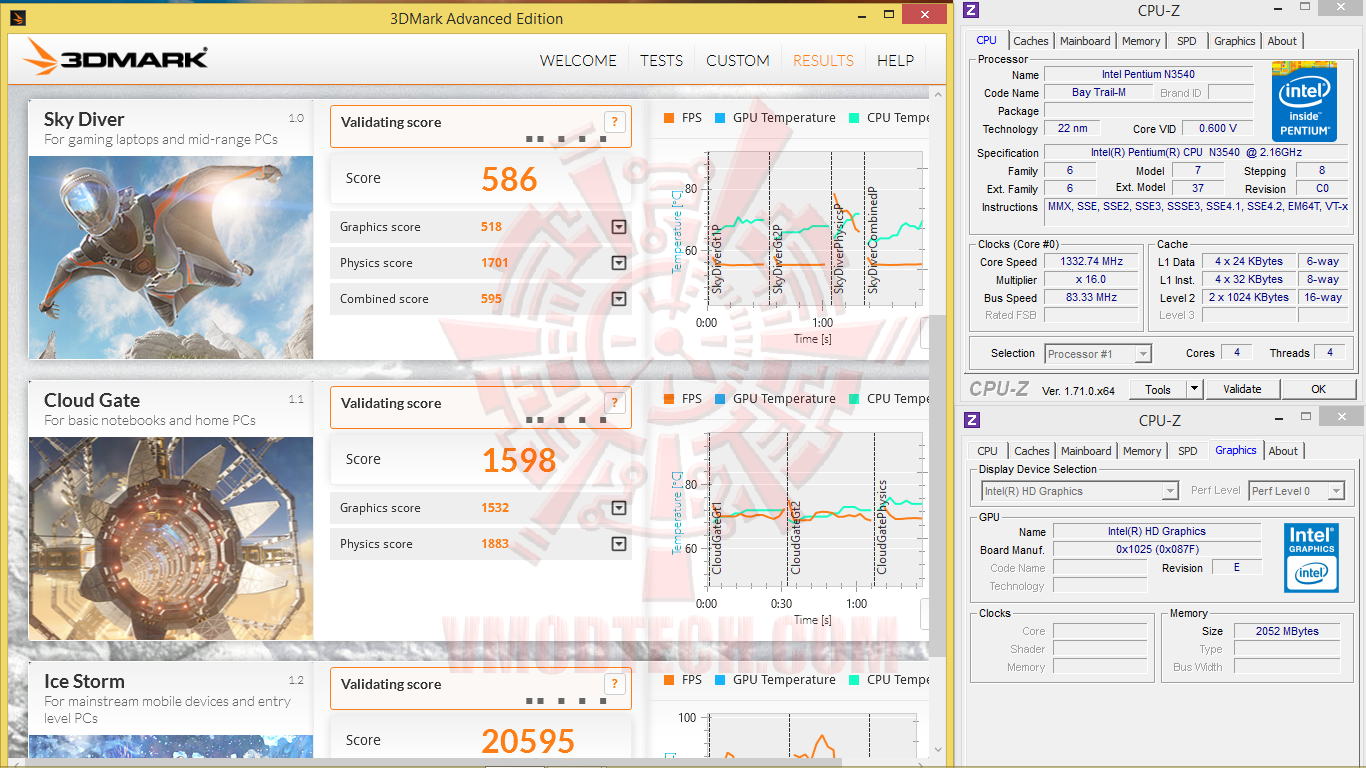Expand Cloud Gate Graphics score details

pos(619,508)
